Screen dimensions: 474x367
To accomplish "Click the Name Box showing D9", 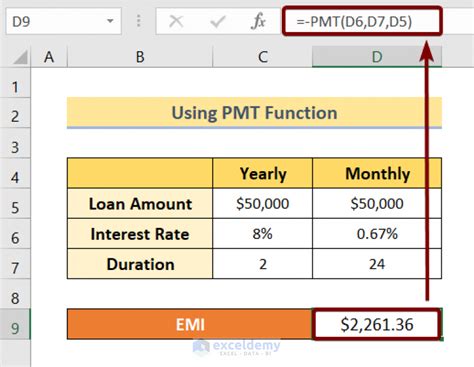I will (63, 22).
